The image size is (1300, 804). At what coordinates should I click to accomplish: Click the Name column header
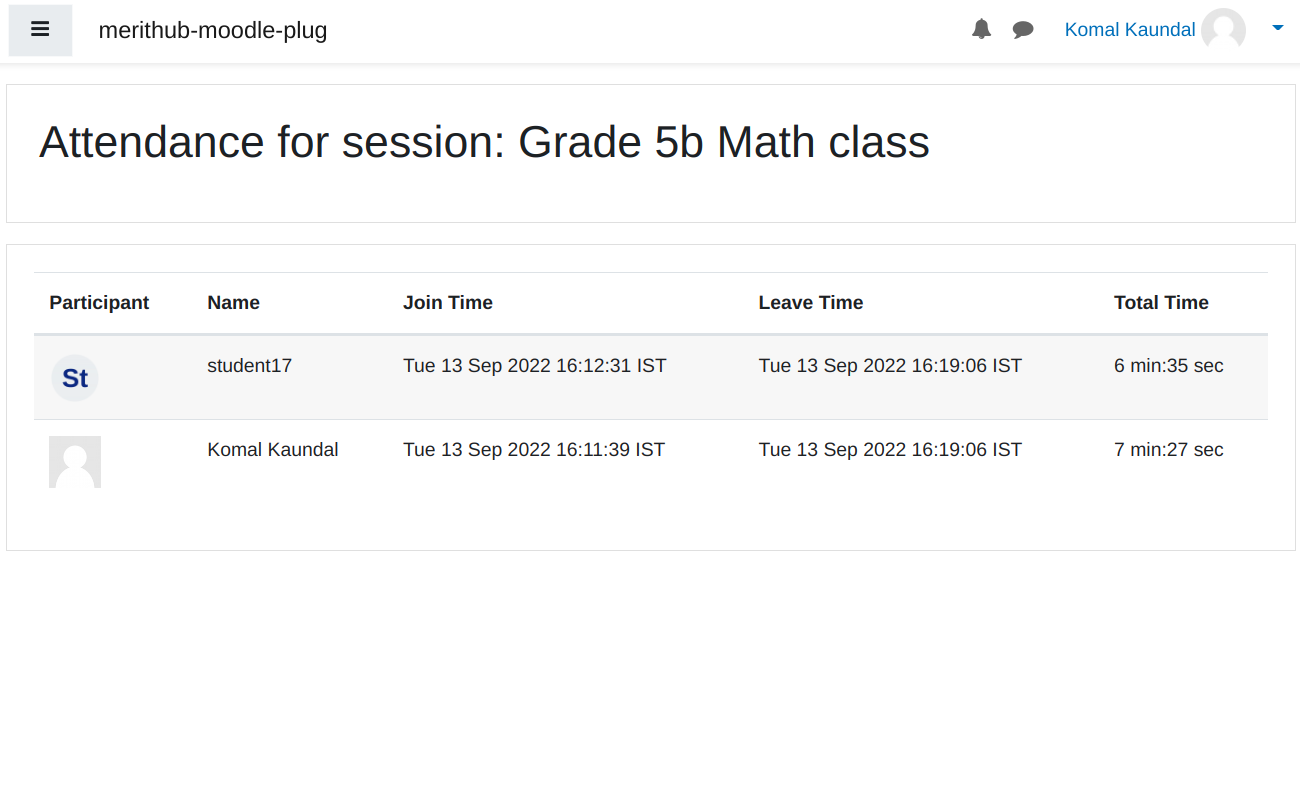click(x=233, y=303)
